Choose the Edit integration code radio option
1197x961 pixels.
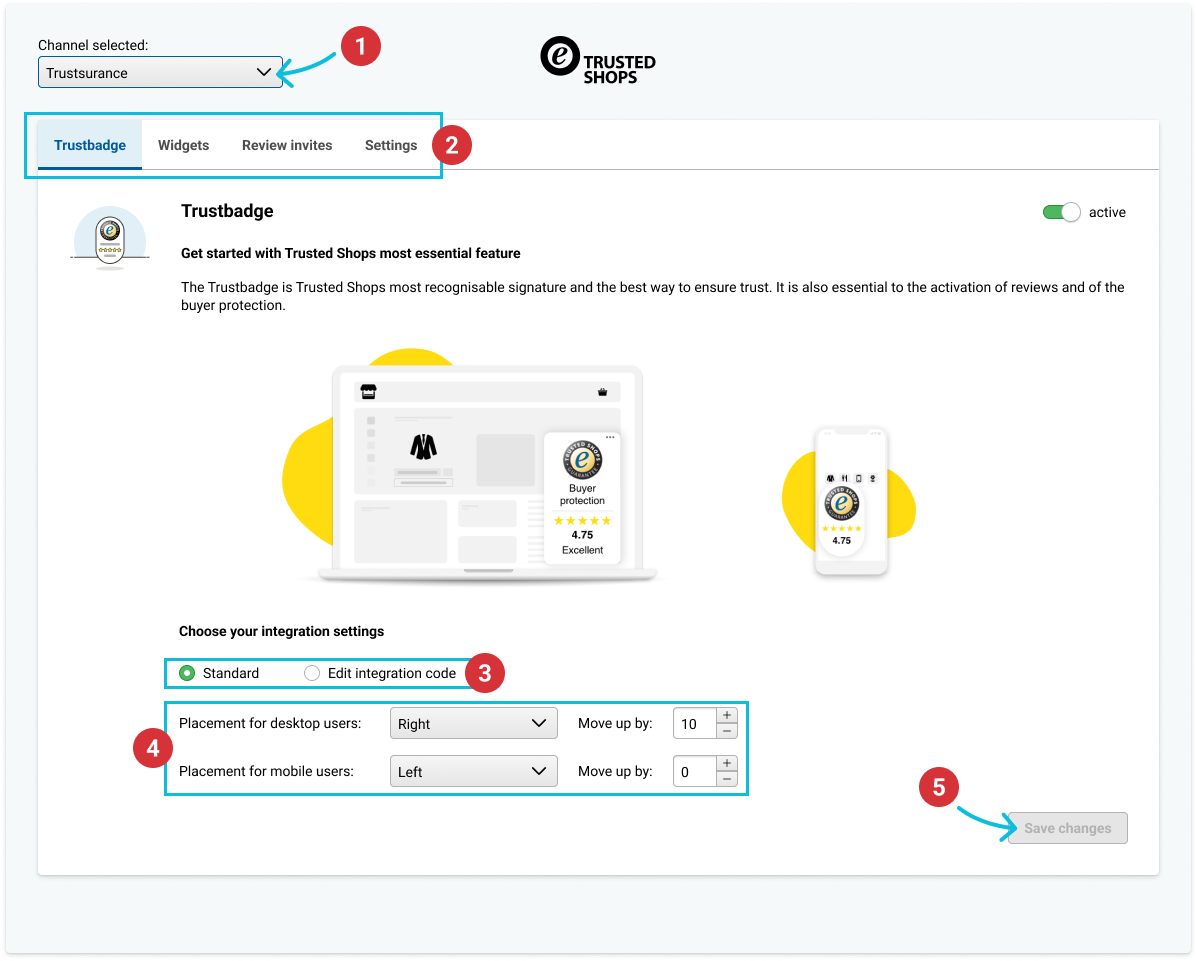pos(312,674)
